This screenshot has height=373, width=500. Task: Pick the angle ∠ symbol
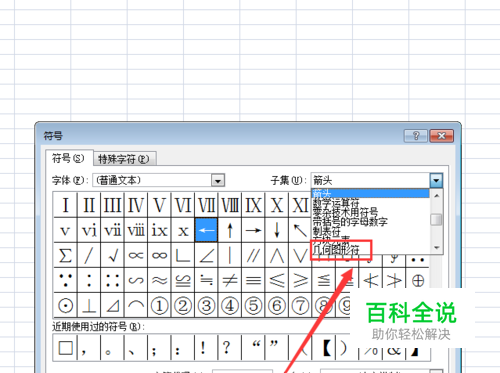206,255
